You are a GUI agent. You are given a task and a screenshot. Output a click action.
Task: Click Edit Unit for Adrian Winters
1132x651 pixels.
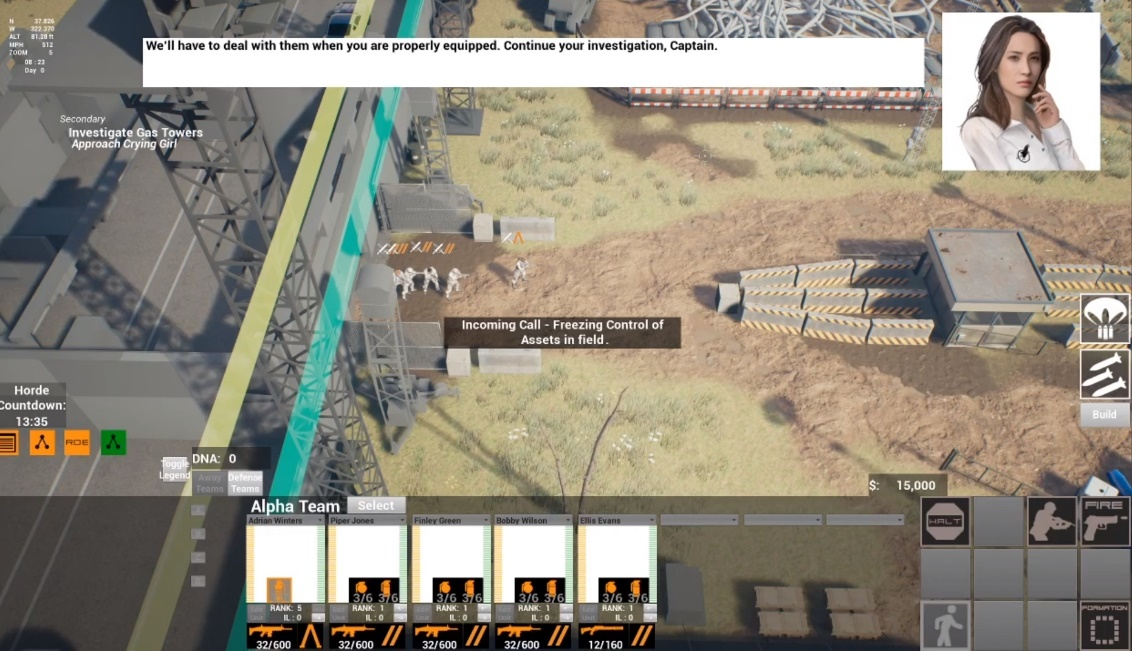point(256,613)
